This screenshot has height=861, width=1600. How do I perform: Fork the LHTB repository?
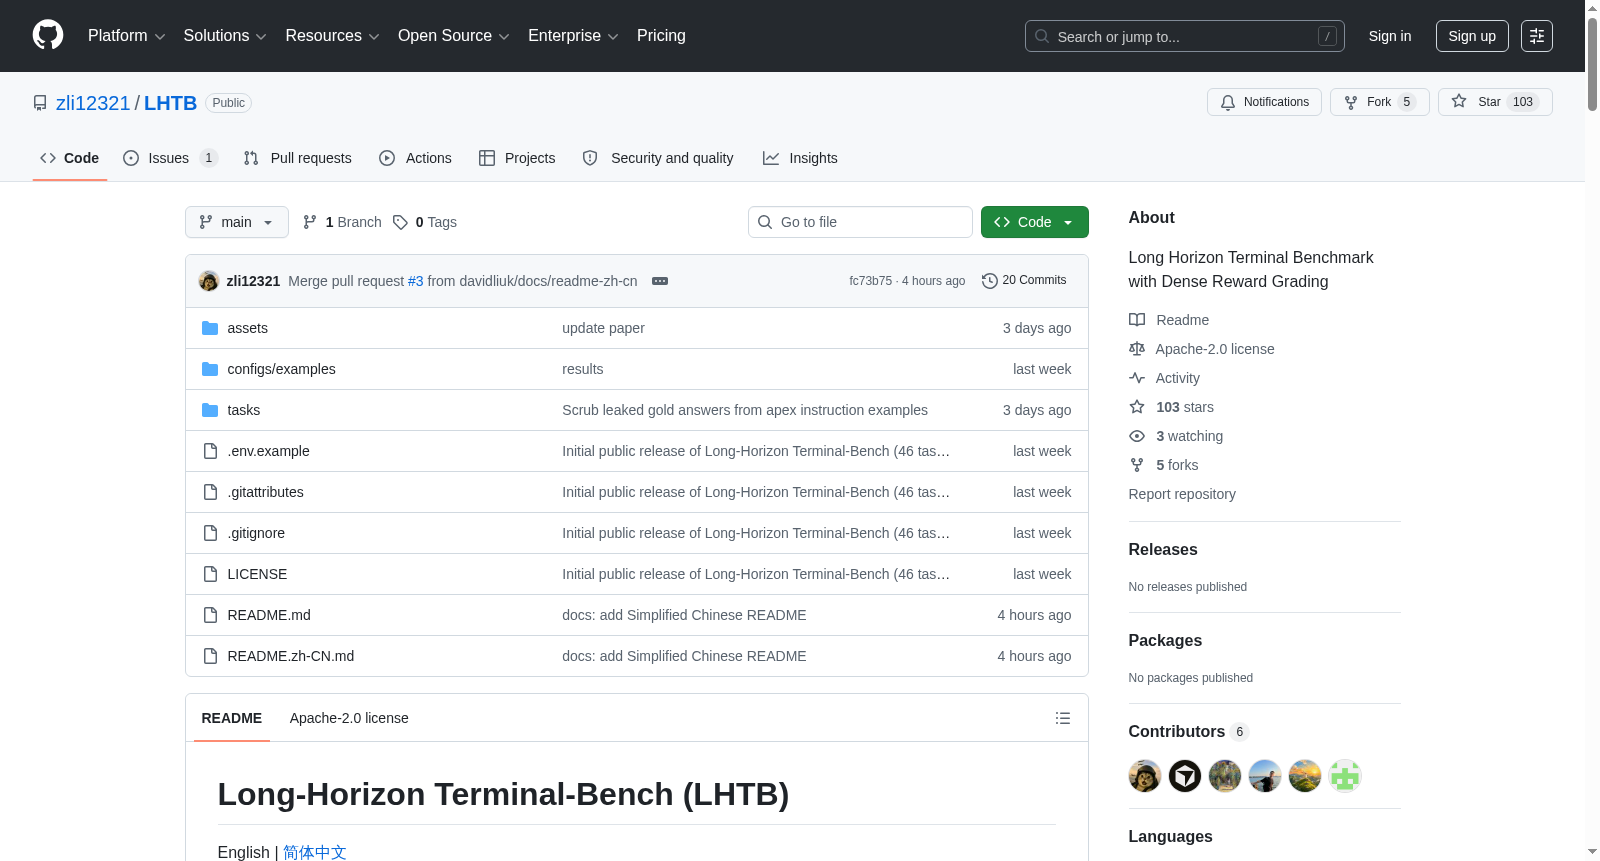(x=1379, y=102)
